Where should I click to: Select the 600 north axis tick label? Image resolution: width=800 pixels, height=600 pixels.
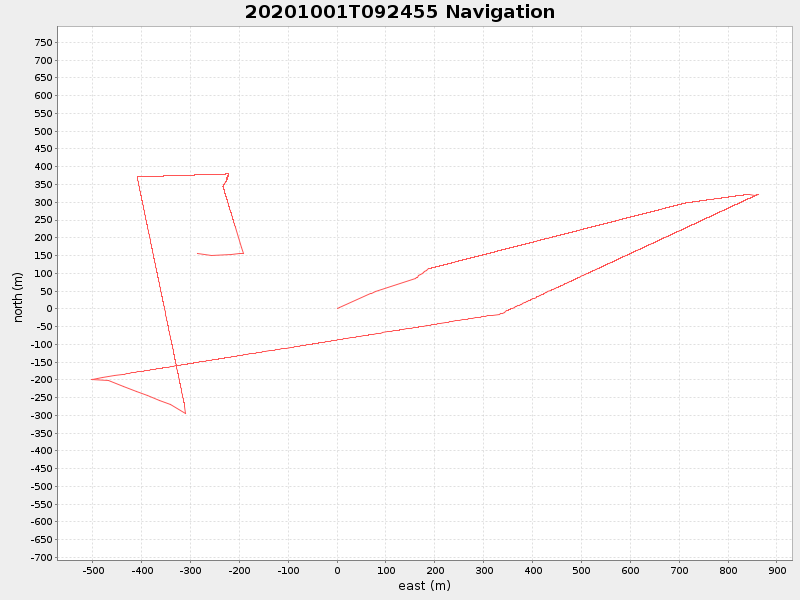click(x=43, y=95)
